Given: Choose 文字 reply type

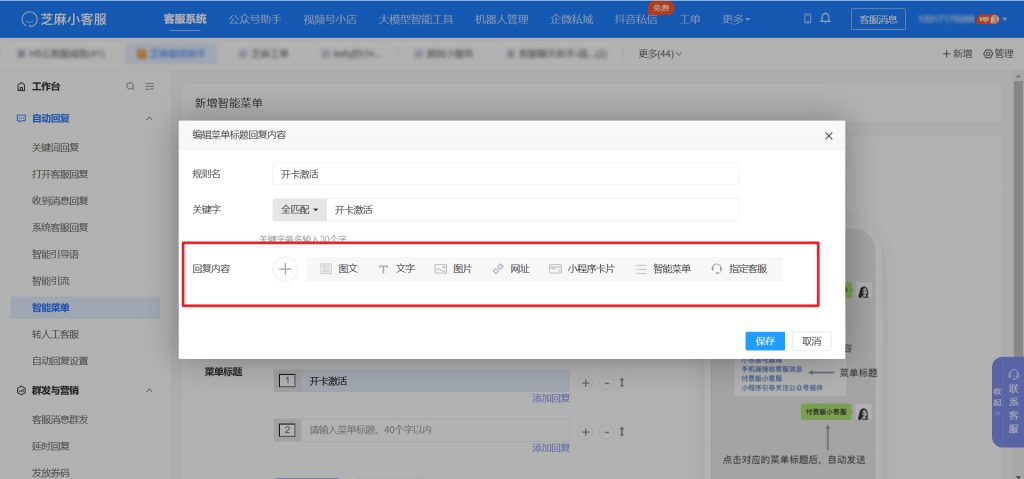Looking at the screenshot, I should (396, 269).
